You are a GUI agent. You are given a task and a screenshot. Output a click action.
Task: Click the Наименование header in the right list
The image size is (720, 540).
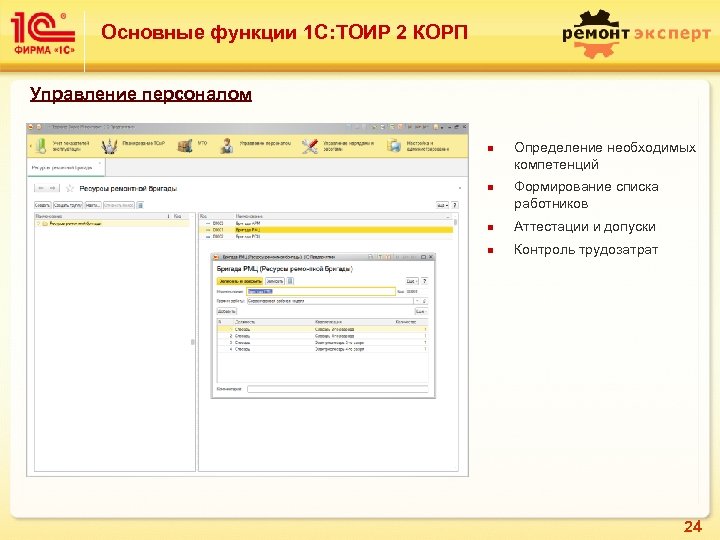click(249, 216)
